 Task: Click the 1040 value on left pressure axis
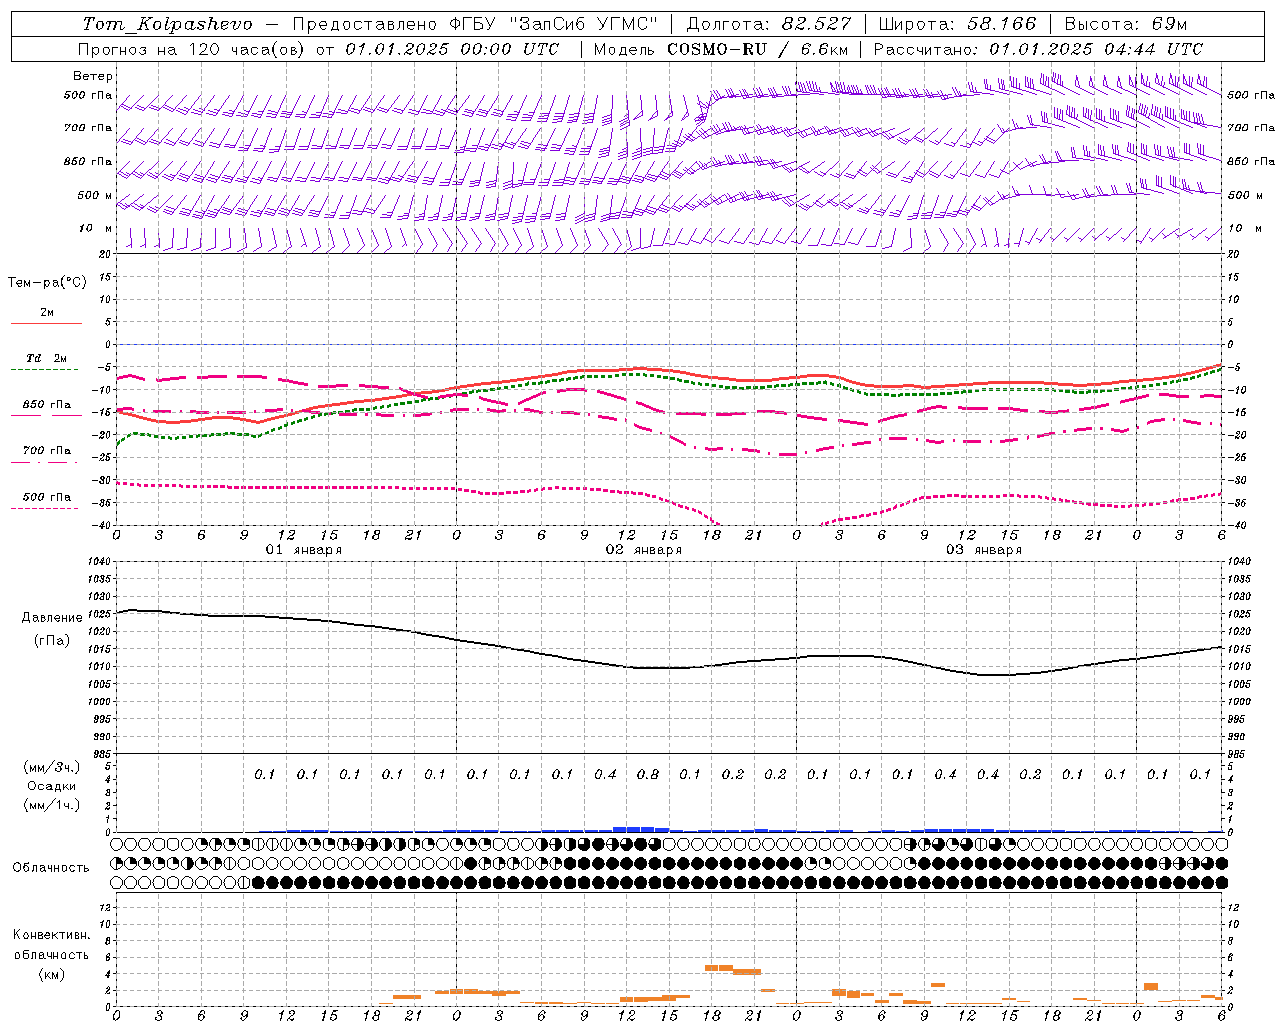[98, 562]
